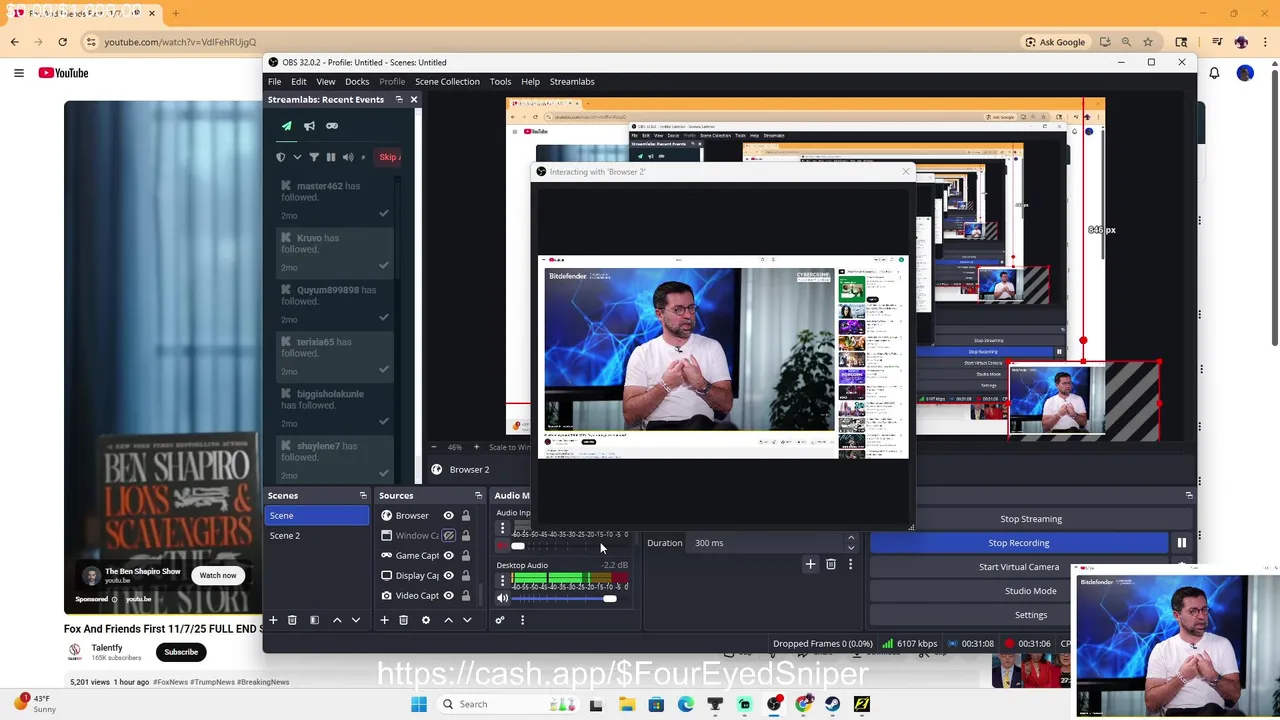This screenshot has width=1280, height=720.
Task: Increase transition Duration with up arrow
Action: pyautogui.click(x=851, y=538)
